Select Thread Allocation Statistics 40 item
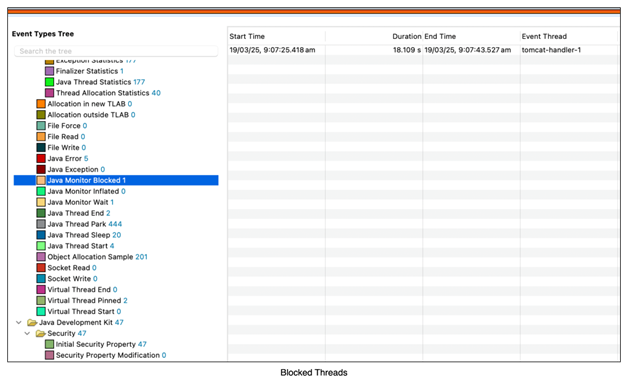 [108, 93]
